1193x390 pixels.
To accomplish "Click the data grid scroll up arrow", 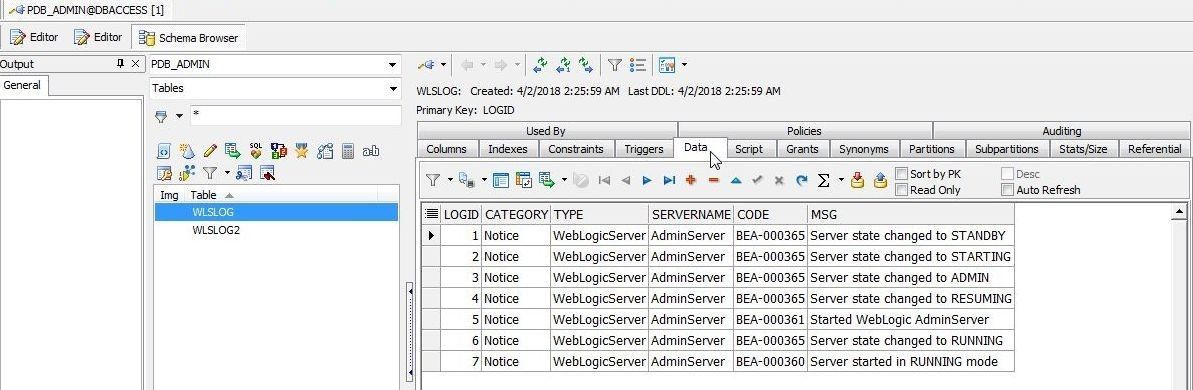I will pyautogui.click(x=1179, y=211).
